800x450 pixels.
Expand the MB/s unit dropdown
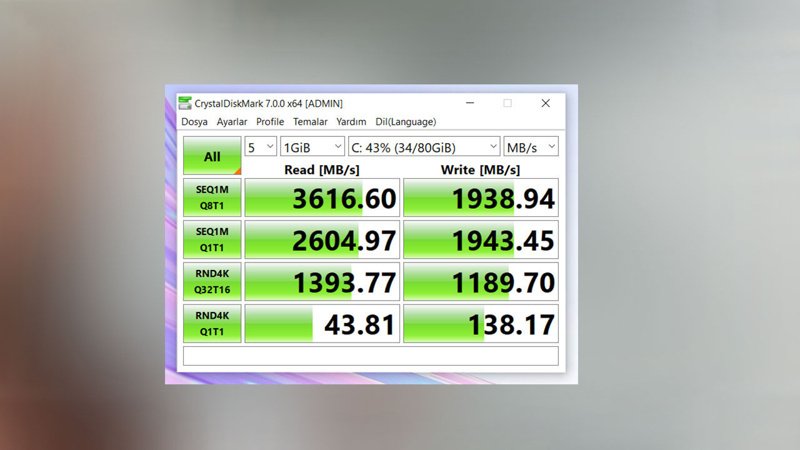pyautogui.click(x=531, y=147)
